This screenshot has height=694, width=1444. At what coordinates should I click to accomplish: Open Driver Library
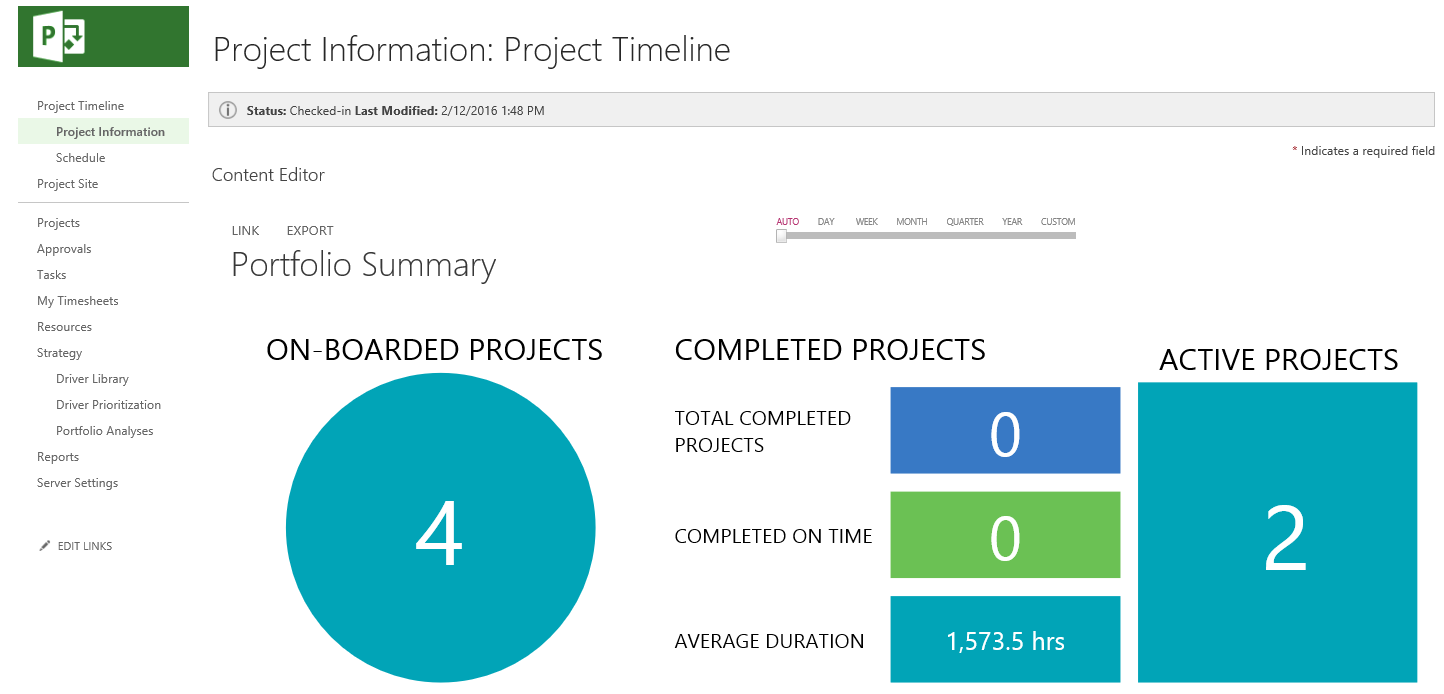pyautogui.click(x=92, y=379)
